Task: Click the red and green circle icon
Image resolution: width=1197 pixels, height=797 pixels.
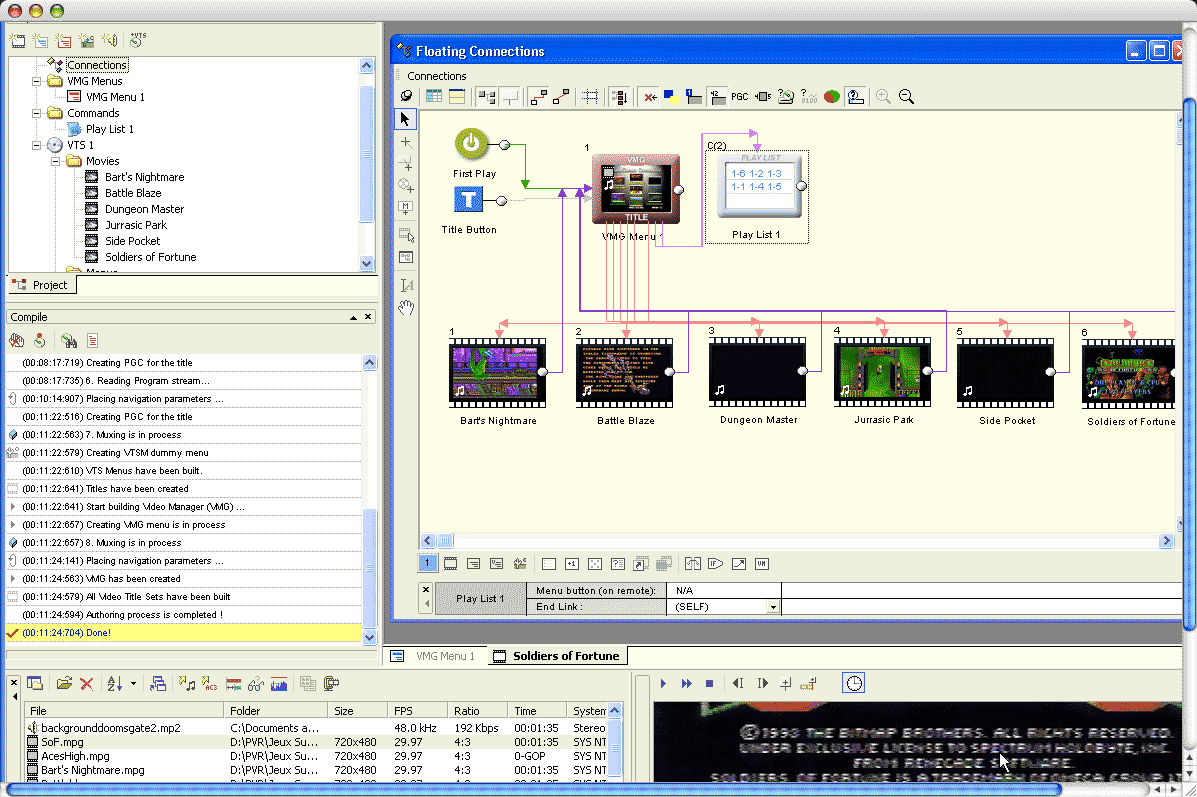Action: 832,97
